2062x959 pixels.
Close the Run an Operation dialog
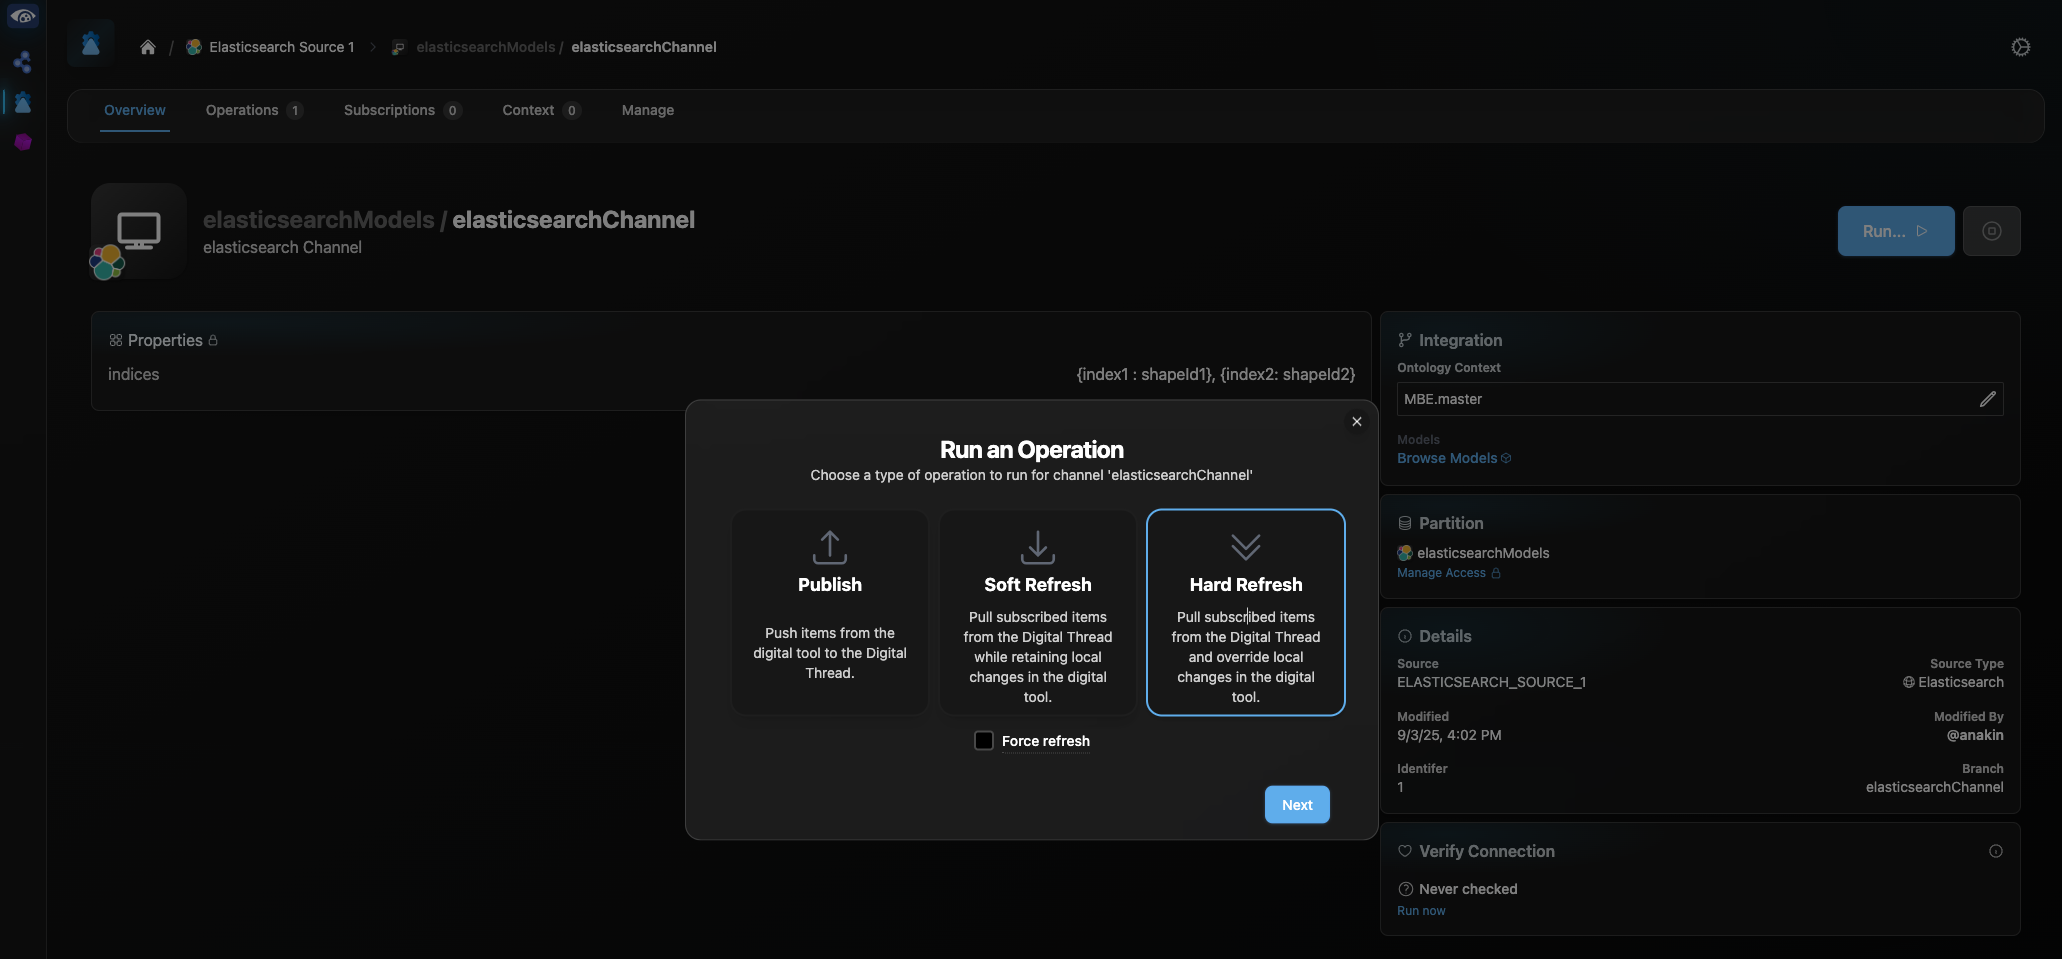[1356, 422]
